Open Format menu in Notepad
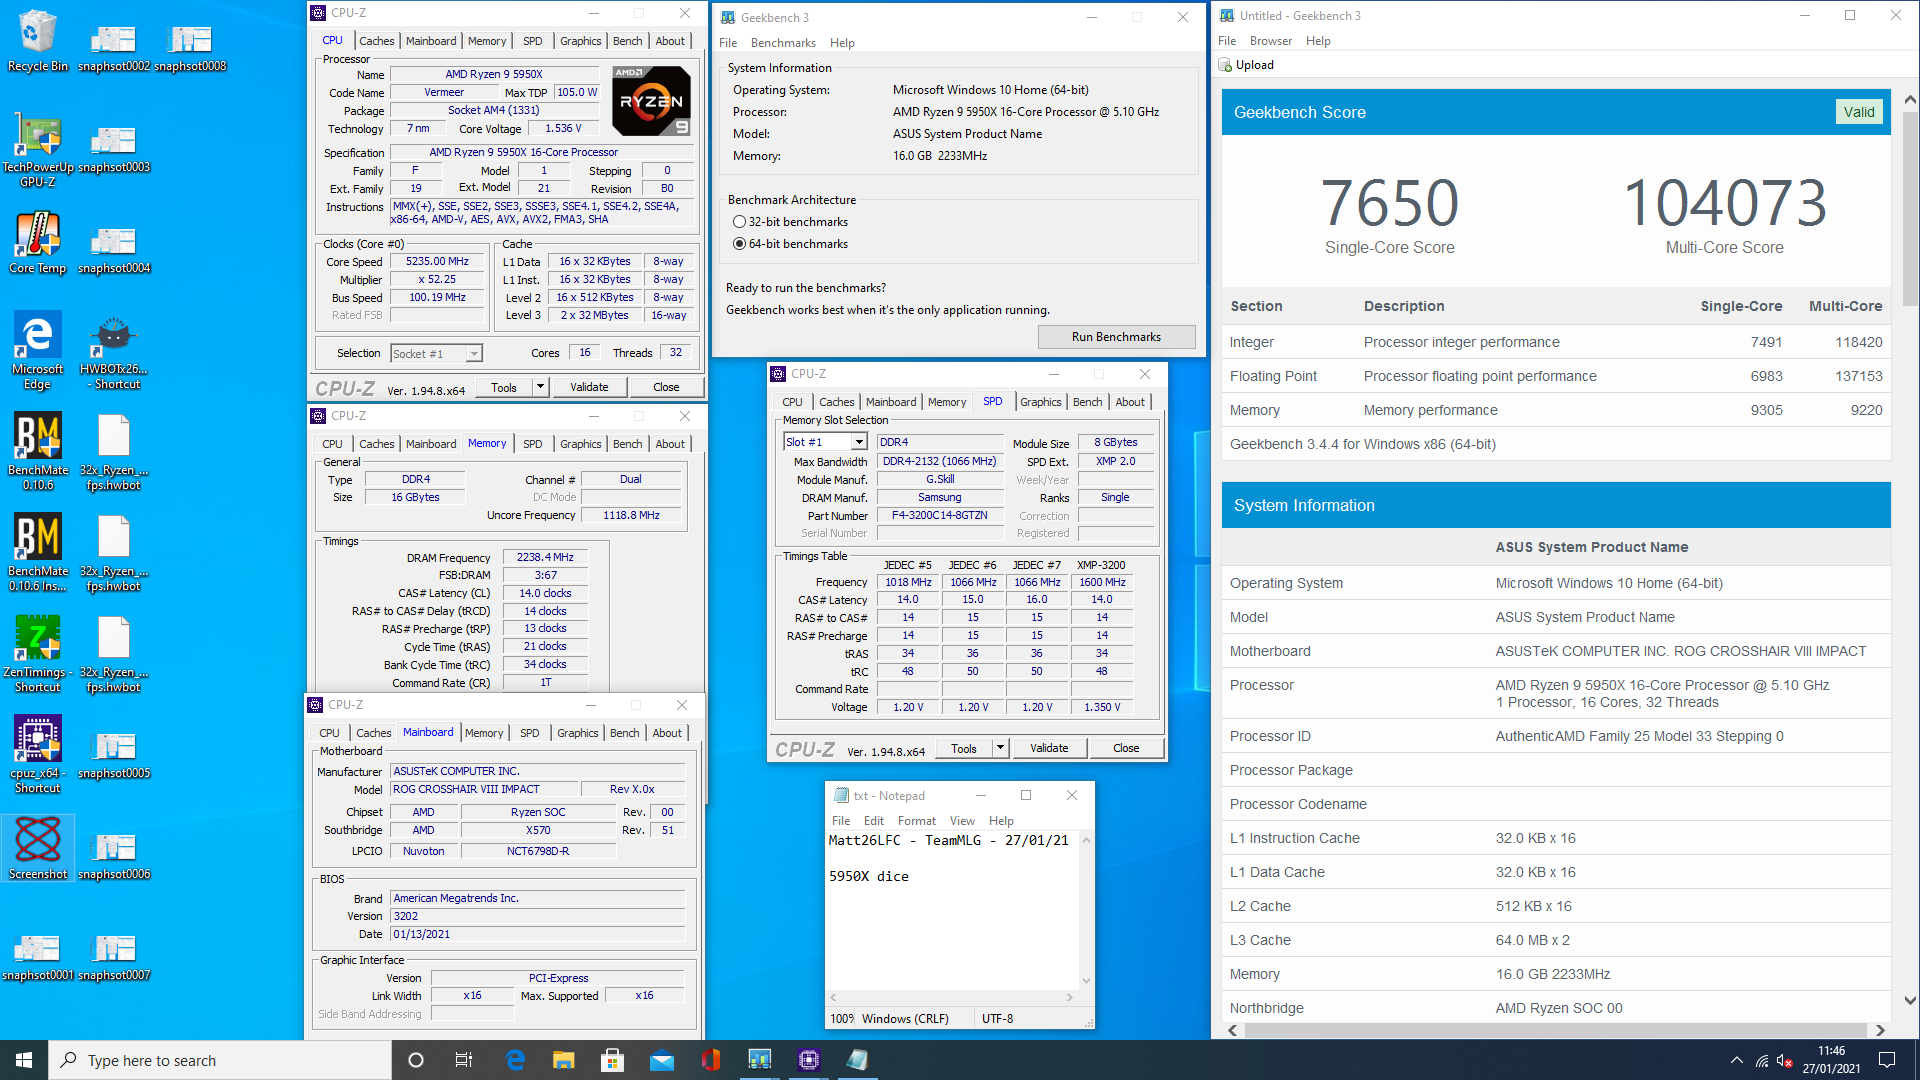1920x1080 pixels. [x=916, y=821]
